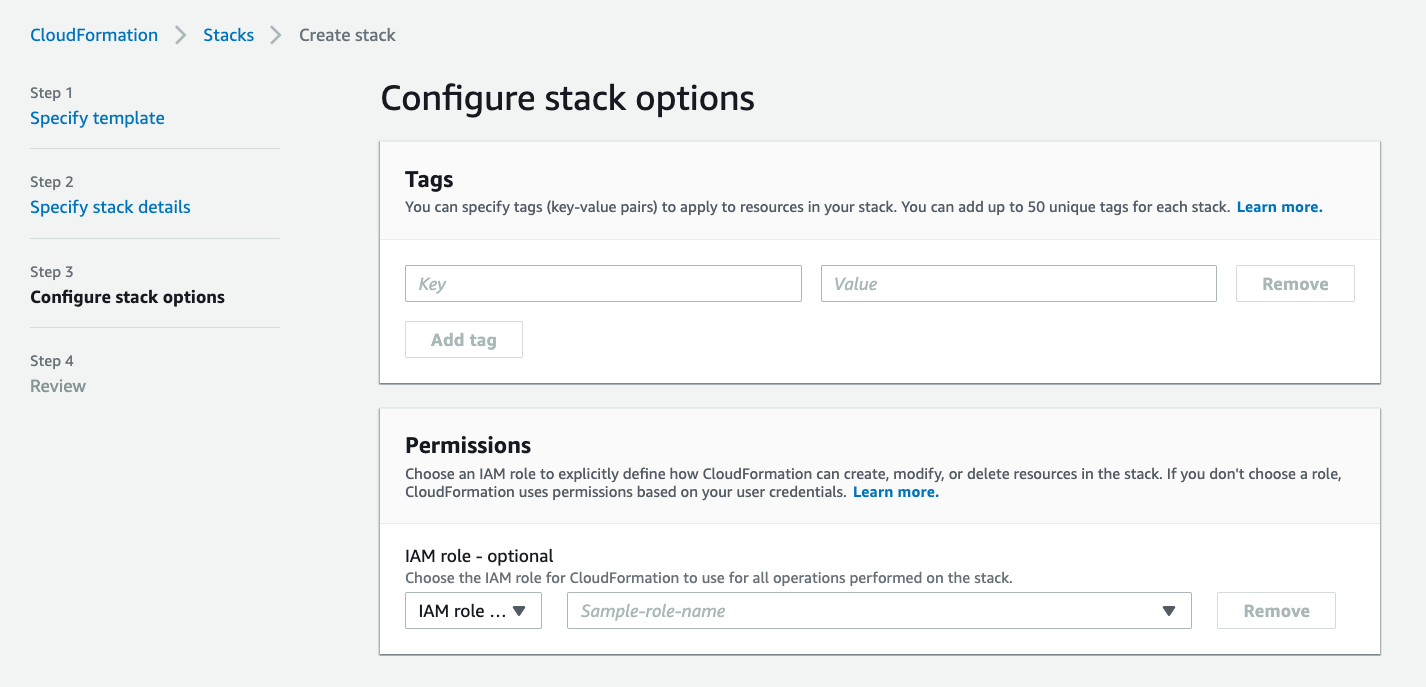Click the breadcrumb chevron after Stacks

276,35
